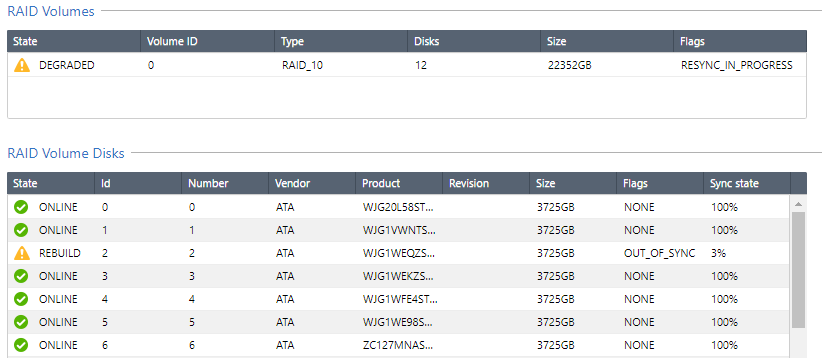
Task: Click the DEGRADED warning icon in RAID Volumes
Action: (21, 66)
